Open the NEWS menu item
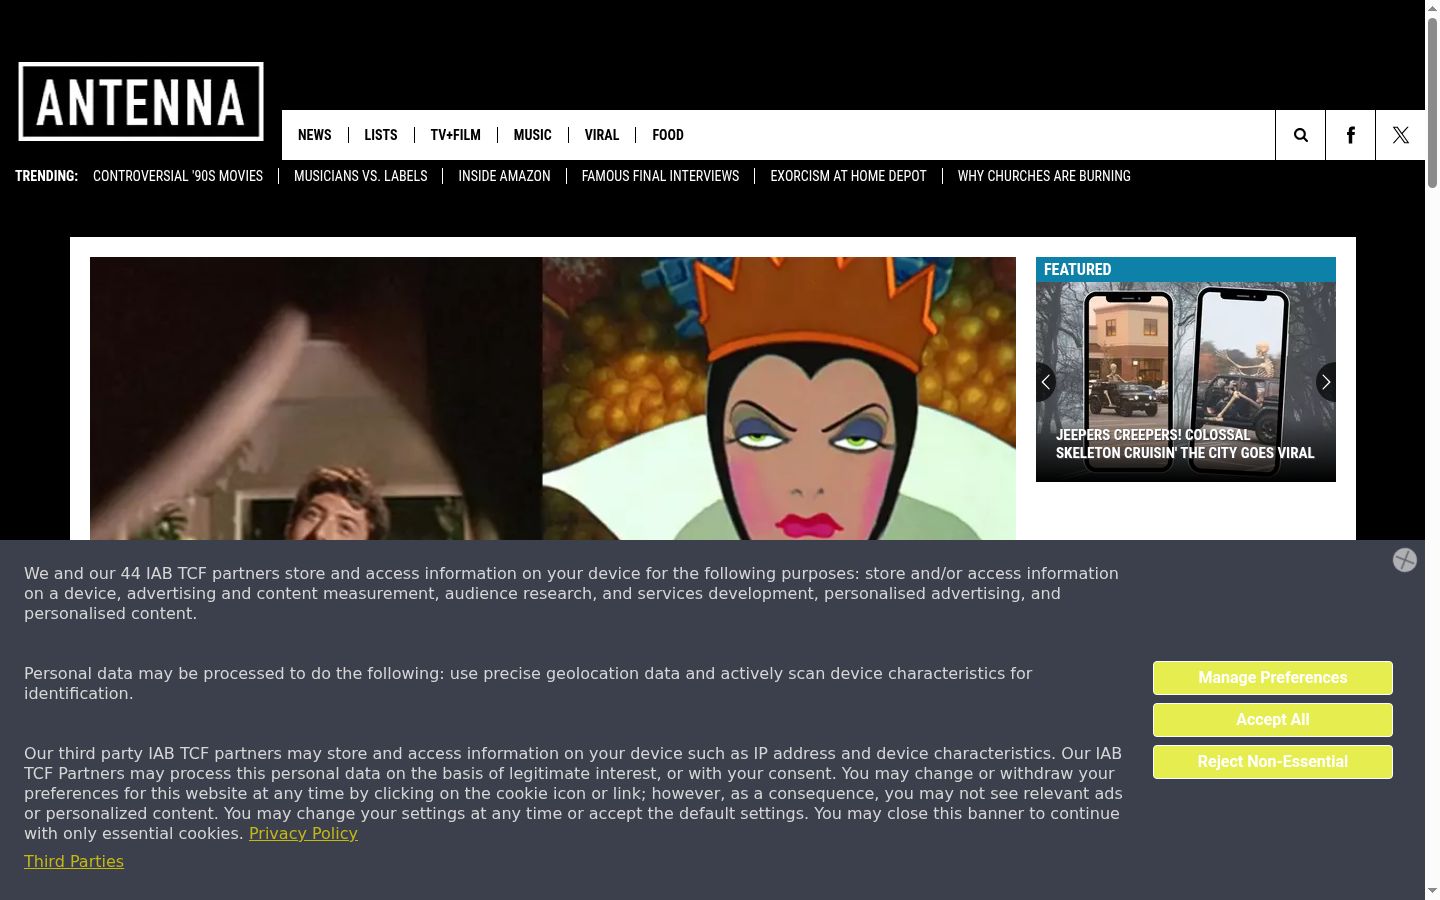The height and width of the screenshot is (900, 1440). coord(314,135)
